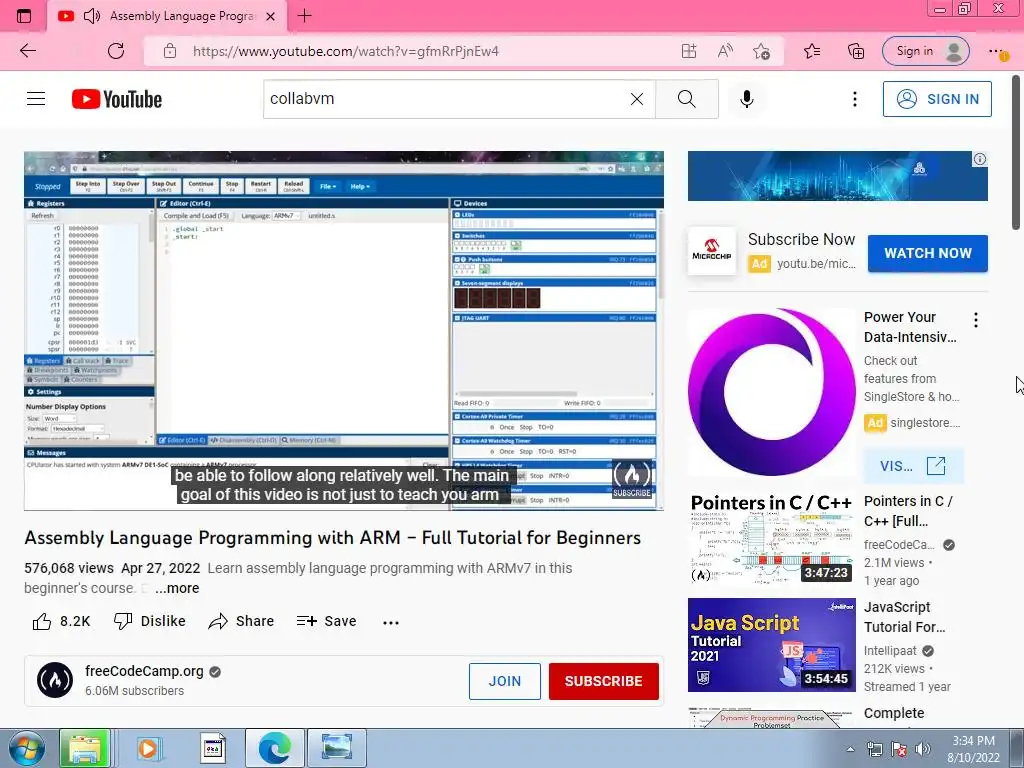Image resolution: width=1024 pixels, height=768 pixels.
Task: Refresh the page in Edge
Action: pos(116,51)
